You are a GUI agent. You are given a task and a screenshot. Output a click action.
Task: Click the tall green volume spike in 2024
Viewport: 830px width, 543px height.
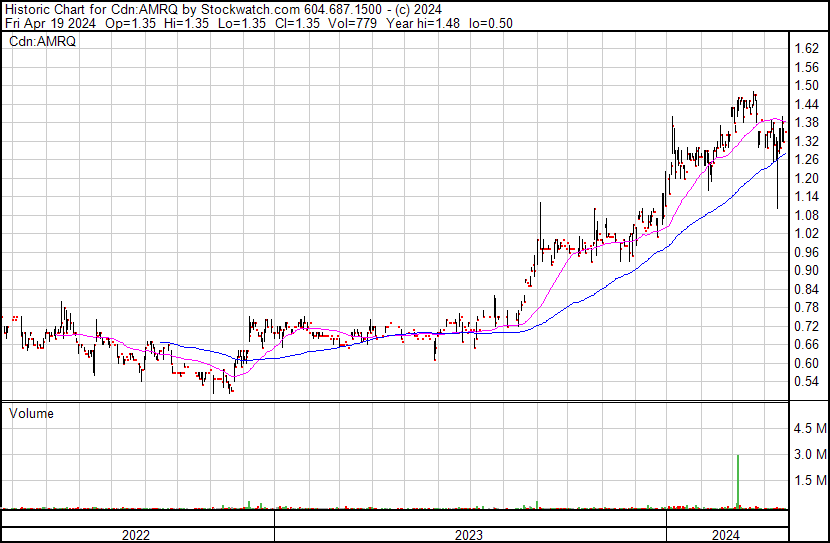[738, 482]
